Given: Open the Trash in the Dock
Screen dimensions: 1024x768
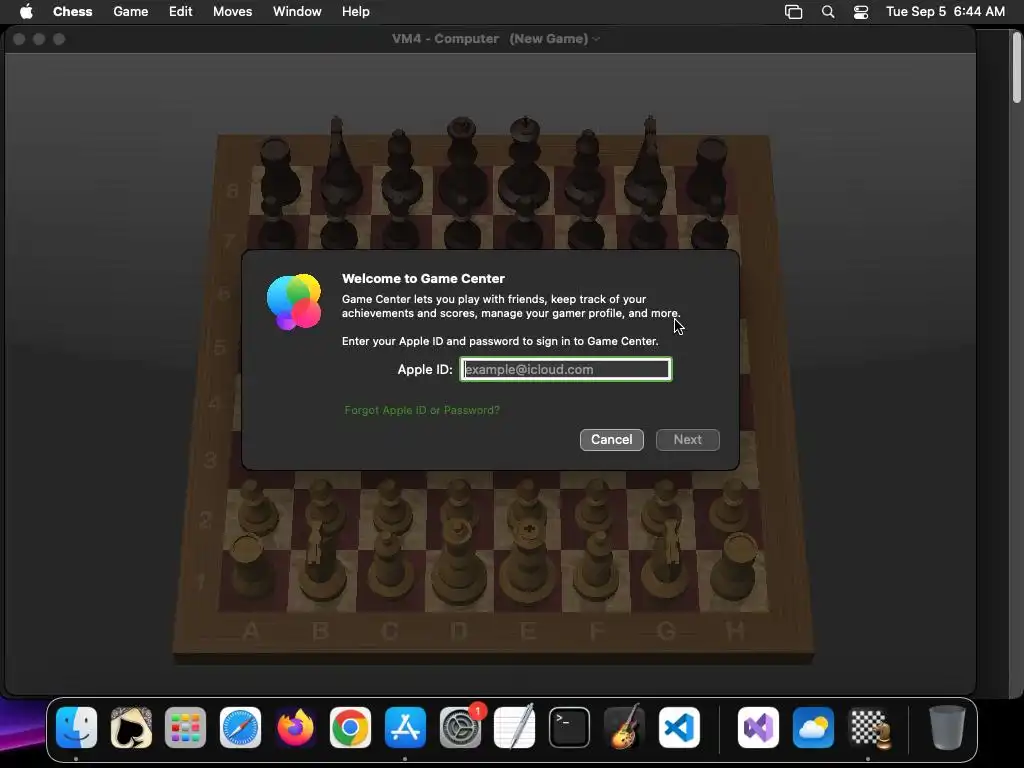Looking at the screenshot, I should 947,728.
